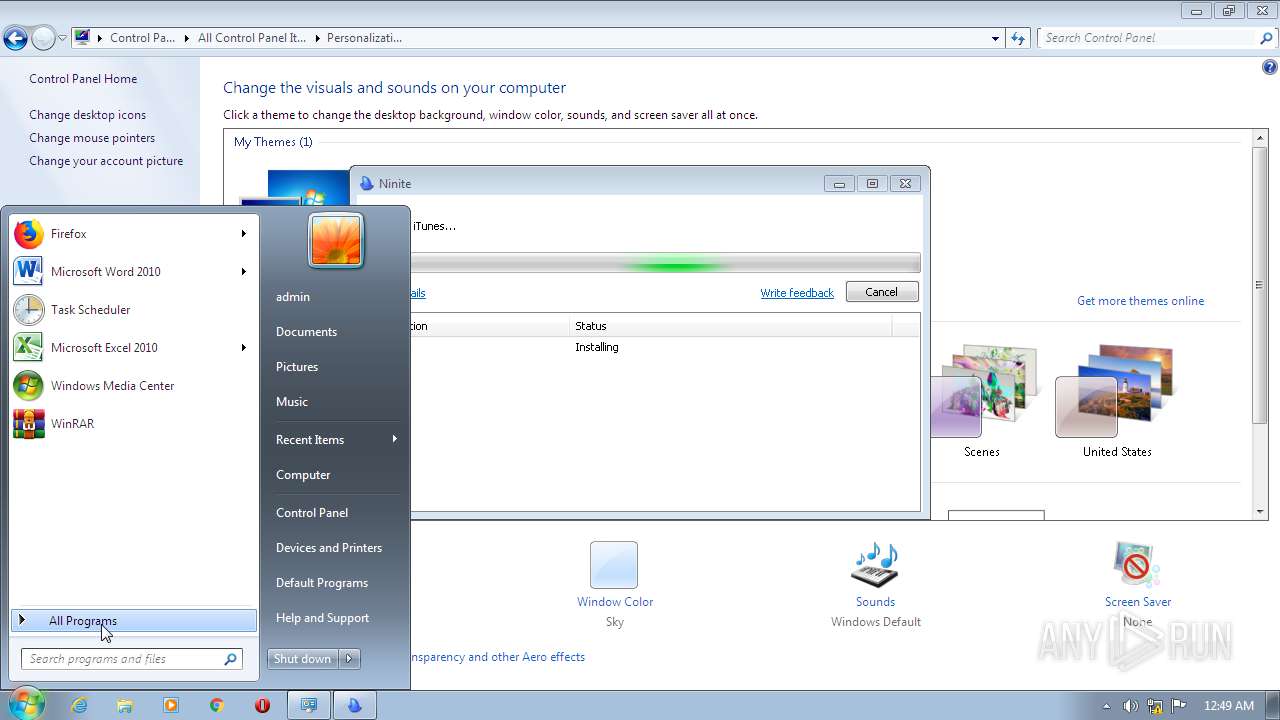
Task: Click the Write feedback link in Ninite
Action: (797, 293)
